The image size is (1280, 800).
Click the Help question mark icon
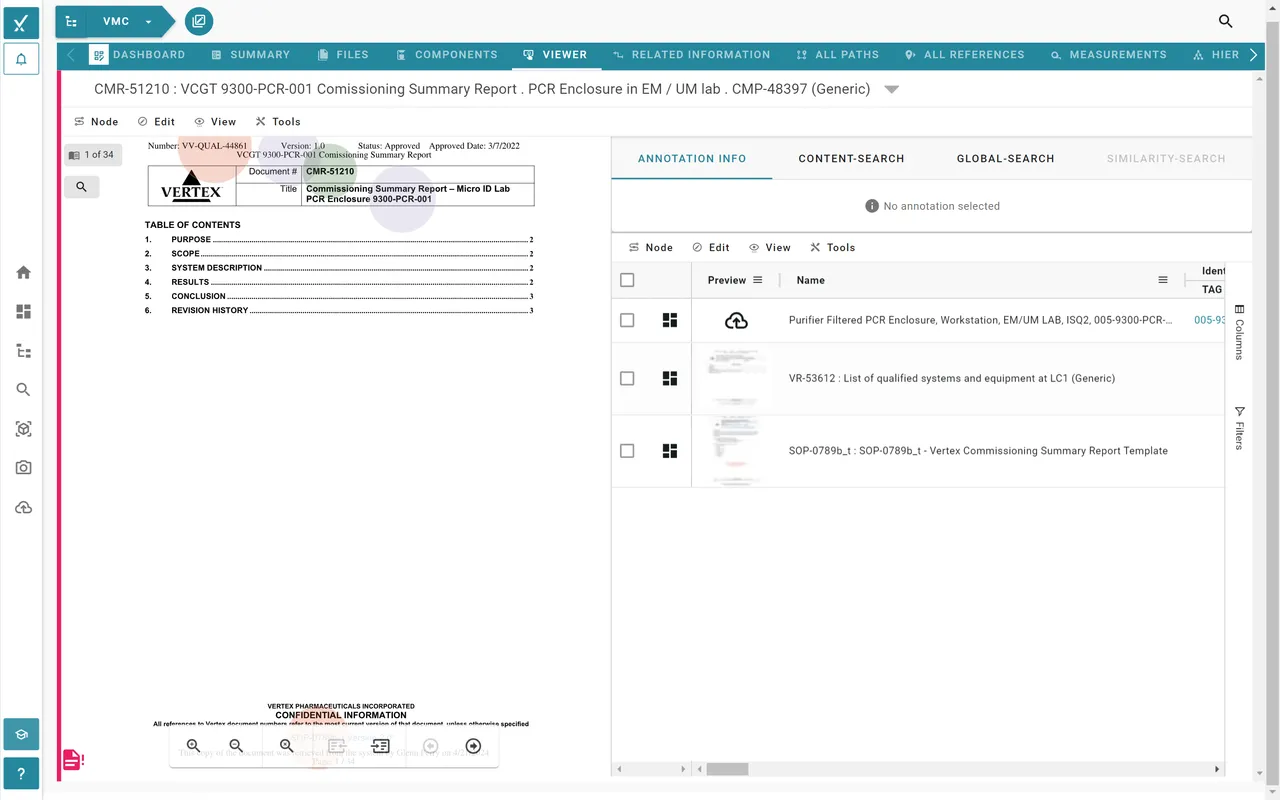tap(21, 773)
